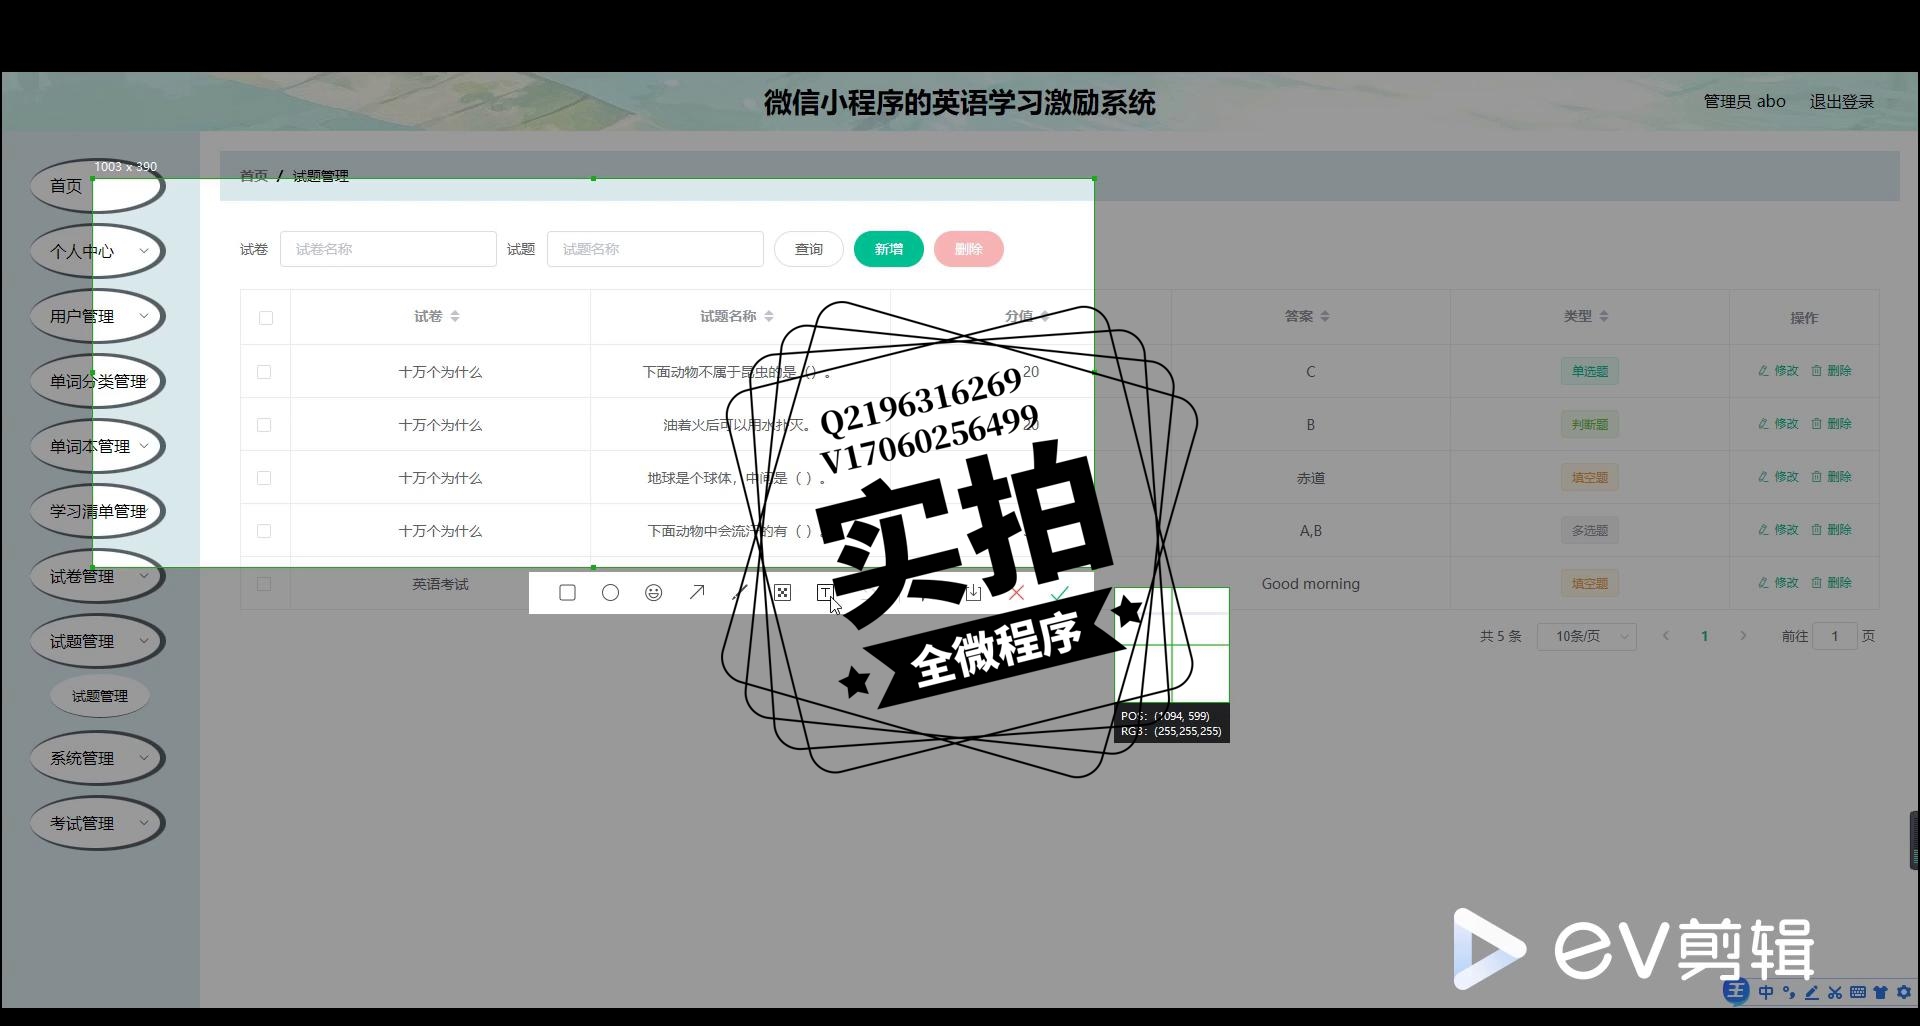
Task: Go to the previous page arrow
Action: (x=1666, y=636)
